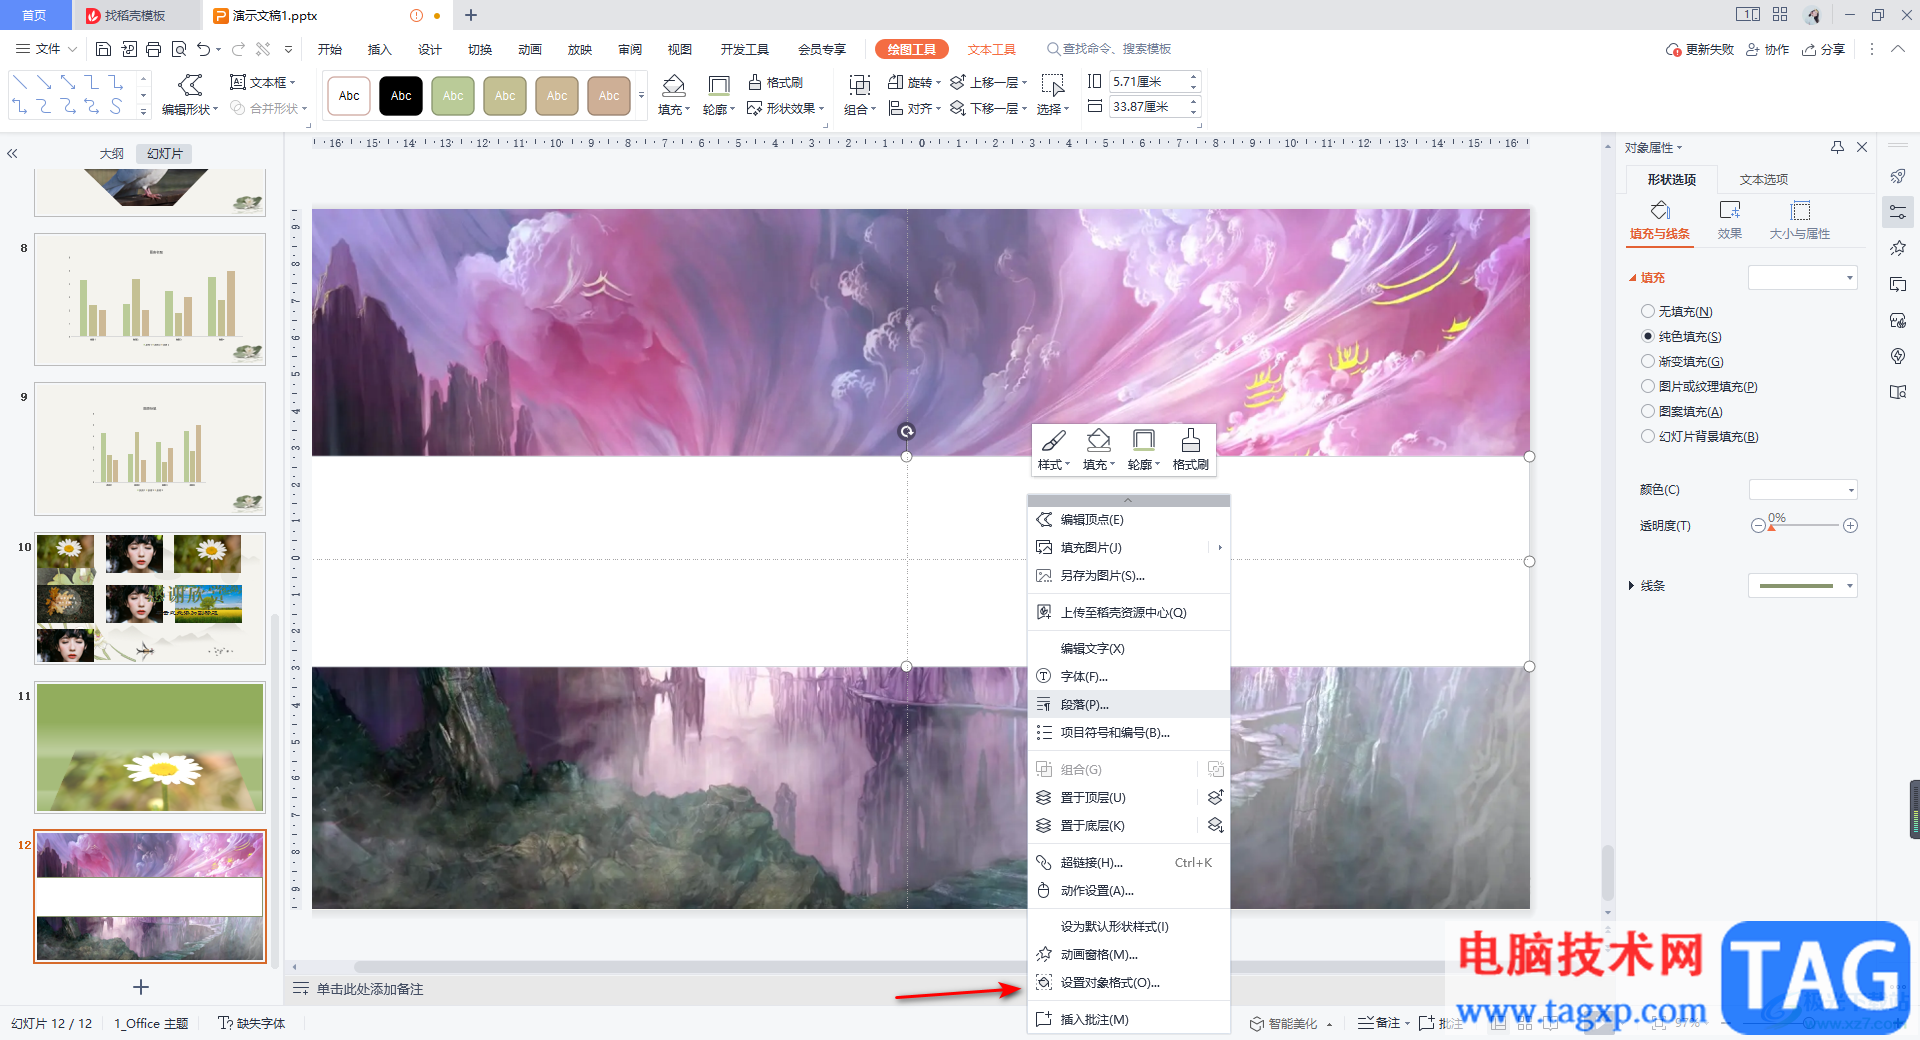Open the Animation (动画) ribbon tab
The width and height of the screenshot is (1920, 1040).
[x=529, y=49]
